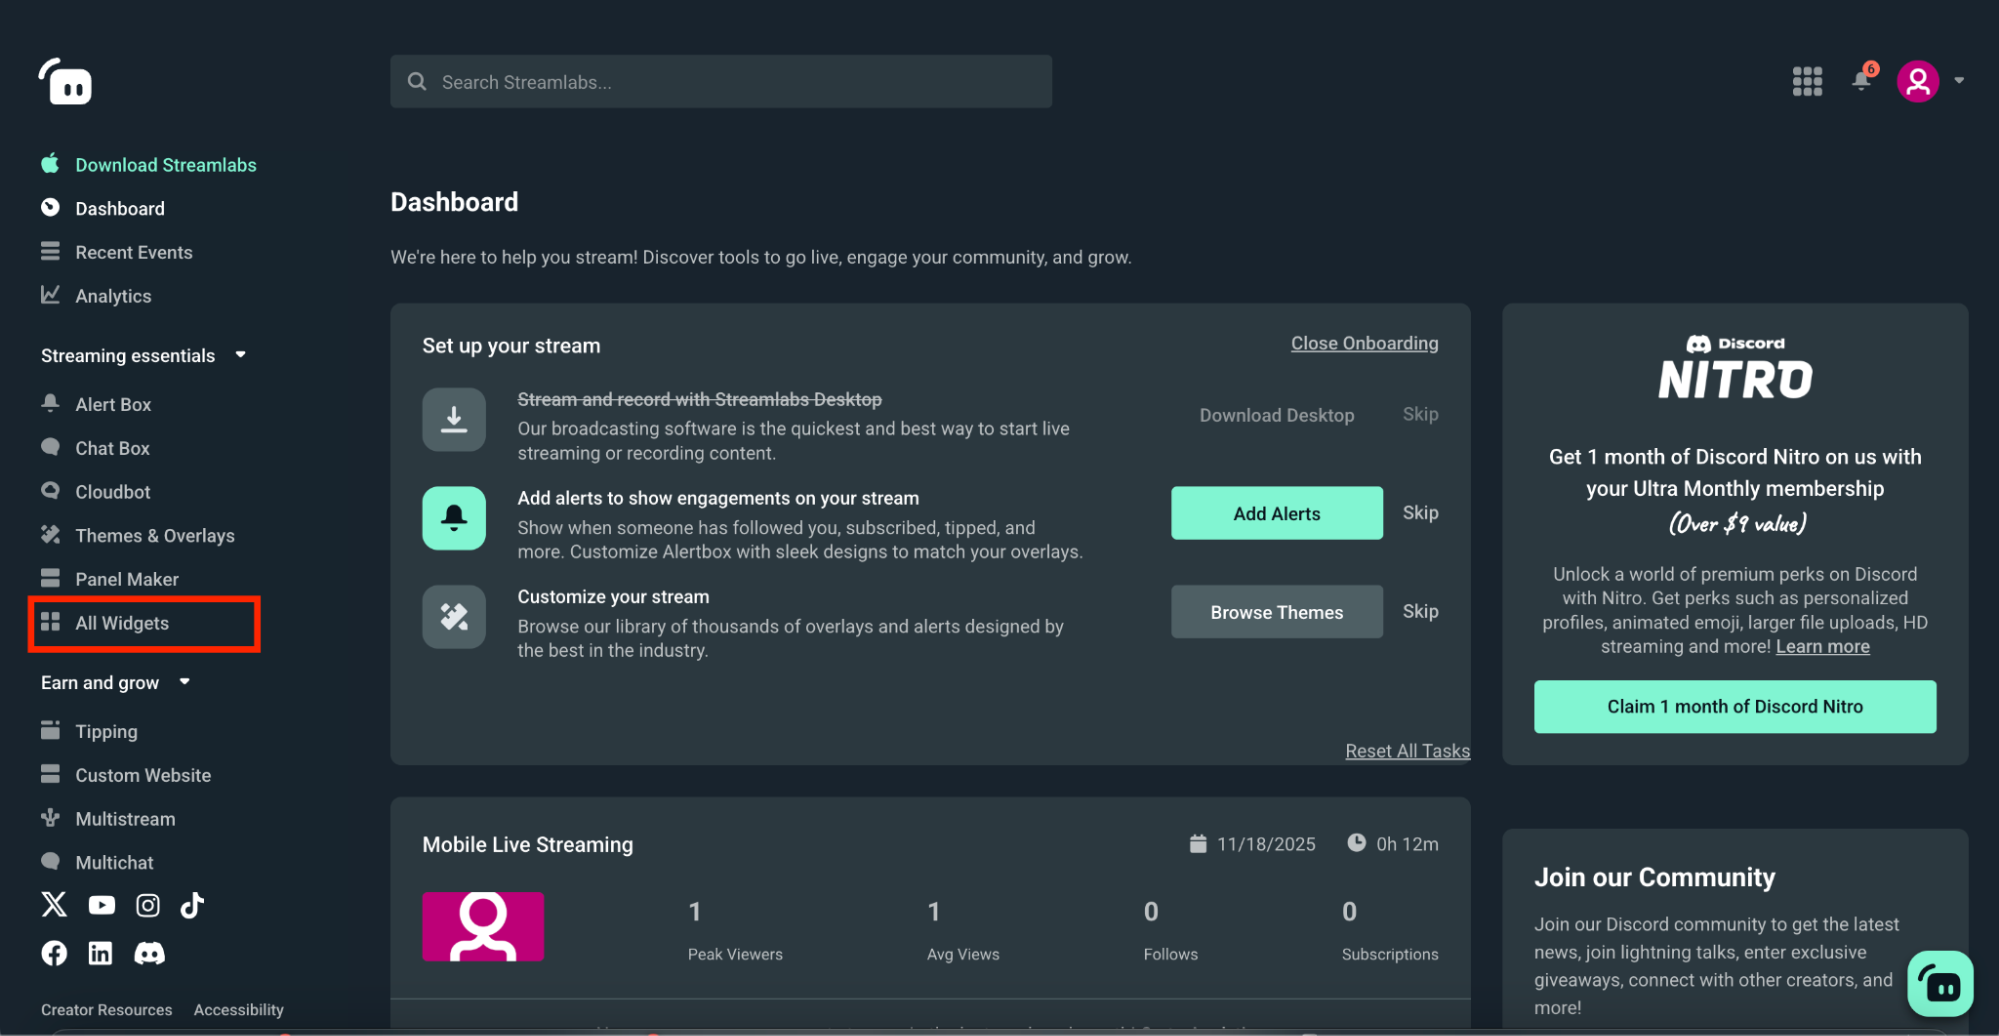Select the Panel Maker tool
Viewport: 1999px width, 1036px height.
(x=127, y=578)
